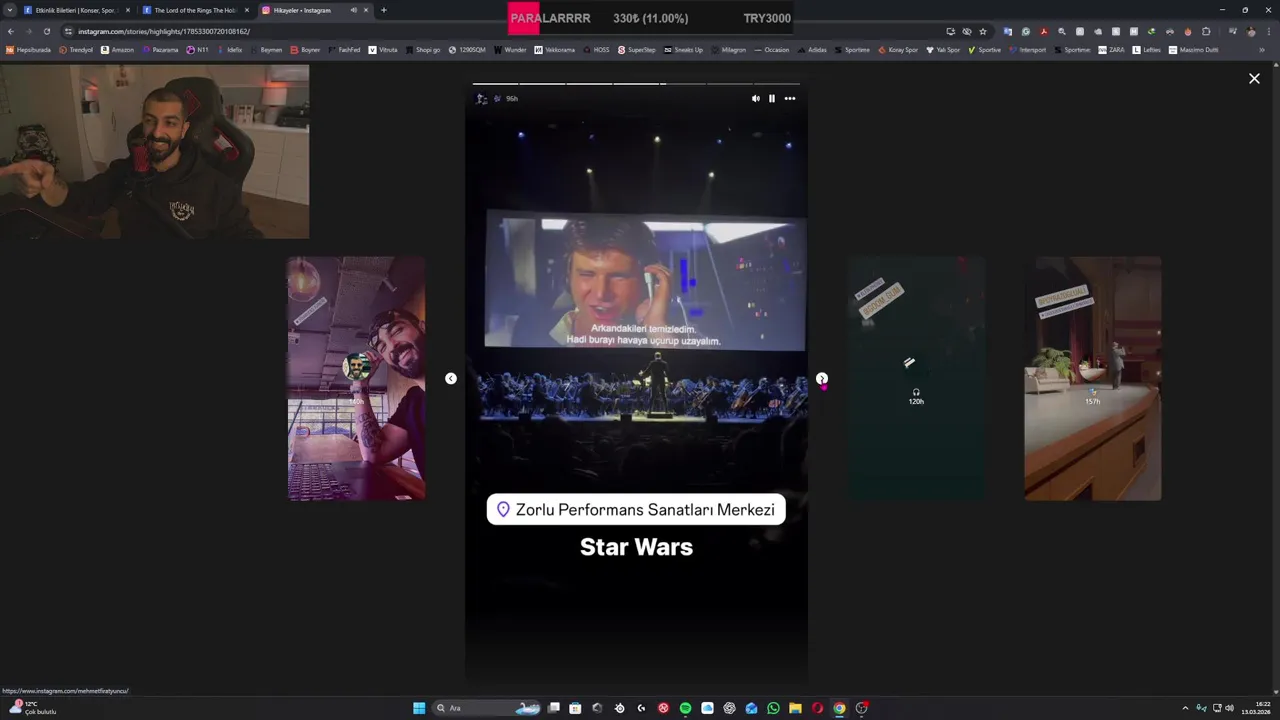Screen dimensions: 1280x720
Task: Switch to the Etkinlik Biletleri browser tab
Action: pos(75,10)
